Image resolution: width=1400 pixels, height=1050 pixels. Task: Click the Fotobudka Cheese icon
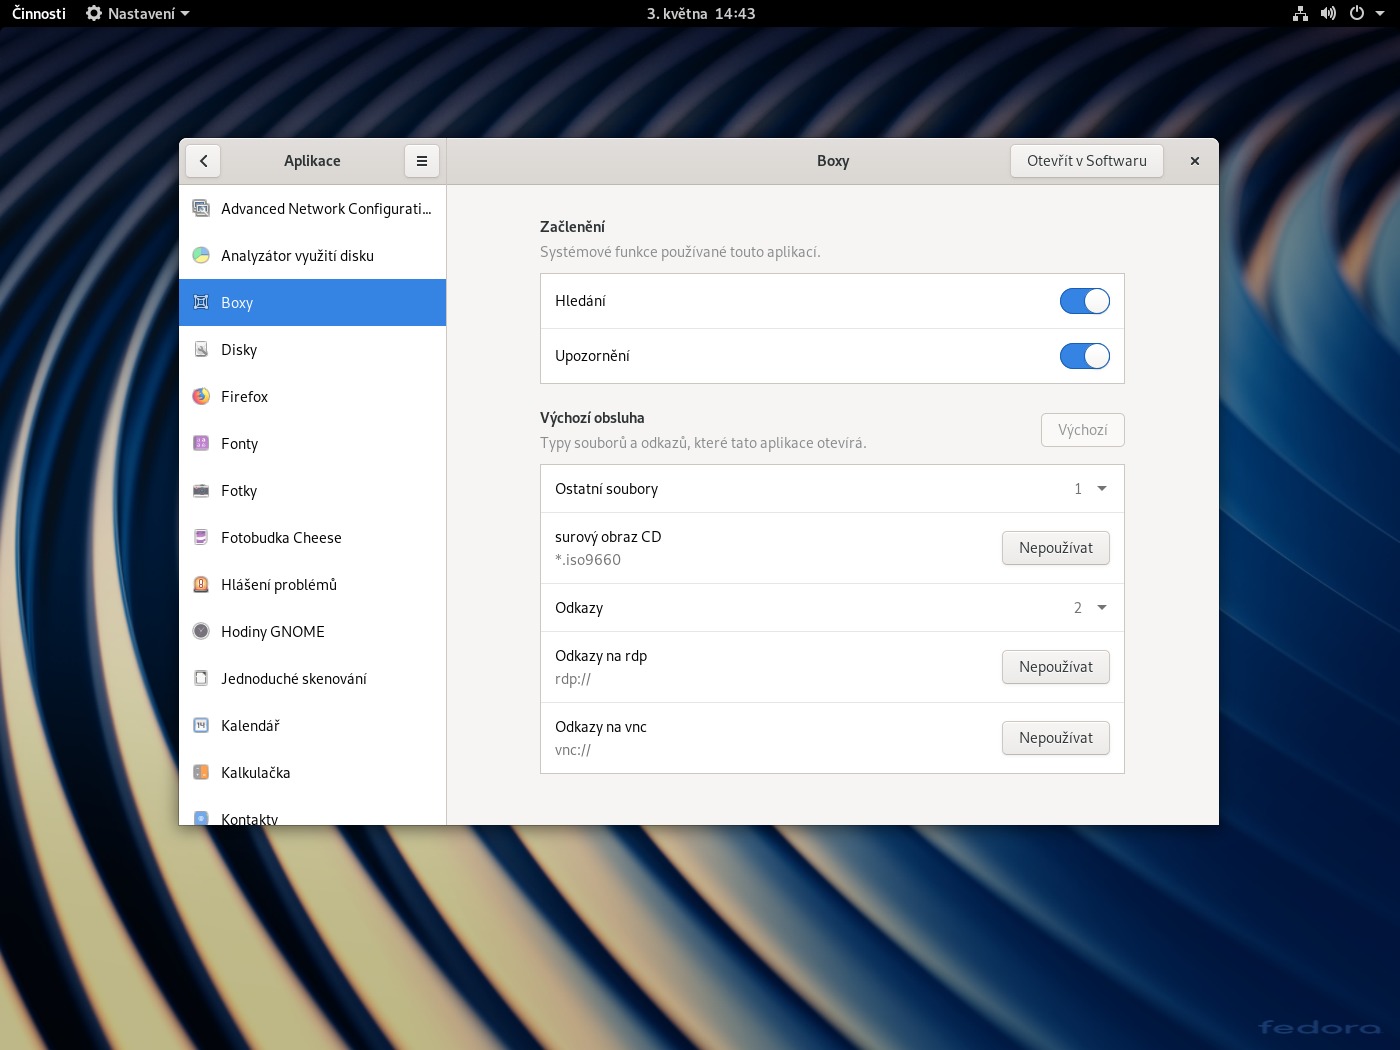(201, 538)
